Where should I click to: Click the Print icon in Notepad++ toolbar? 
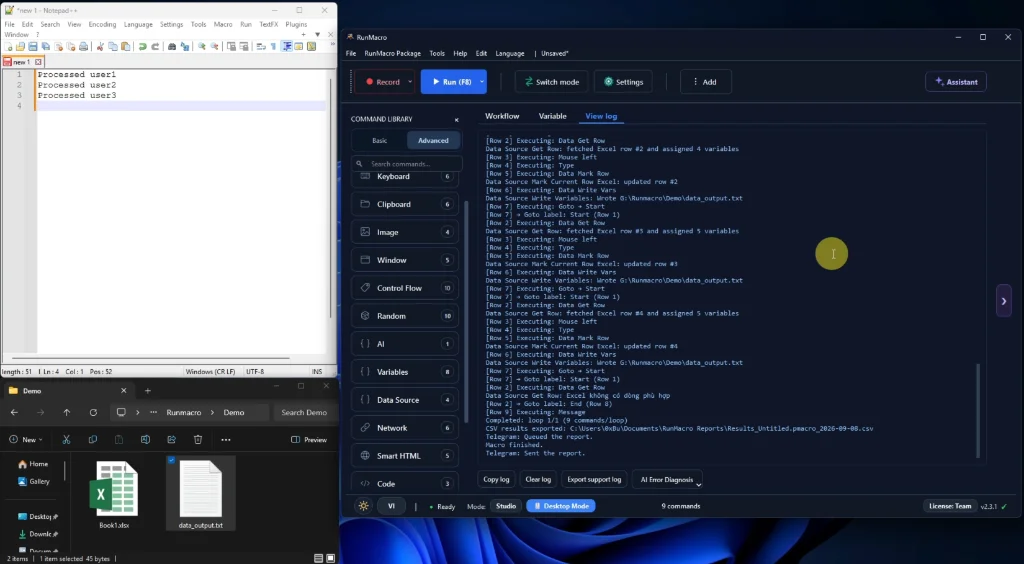[x=83, y=46]
